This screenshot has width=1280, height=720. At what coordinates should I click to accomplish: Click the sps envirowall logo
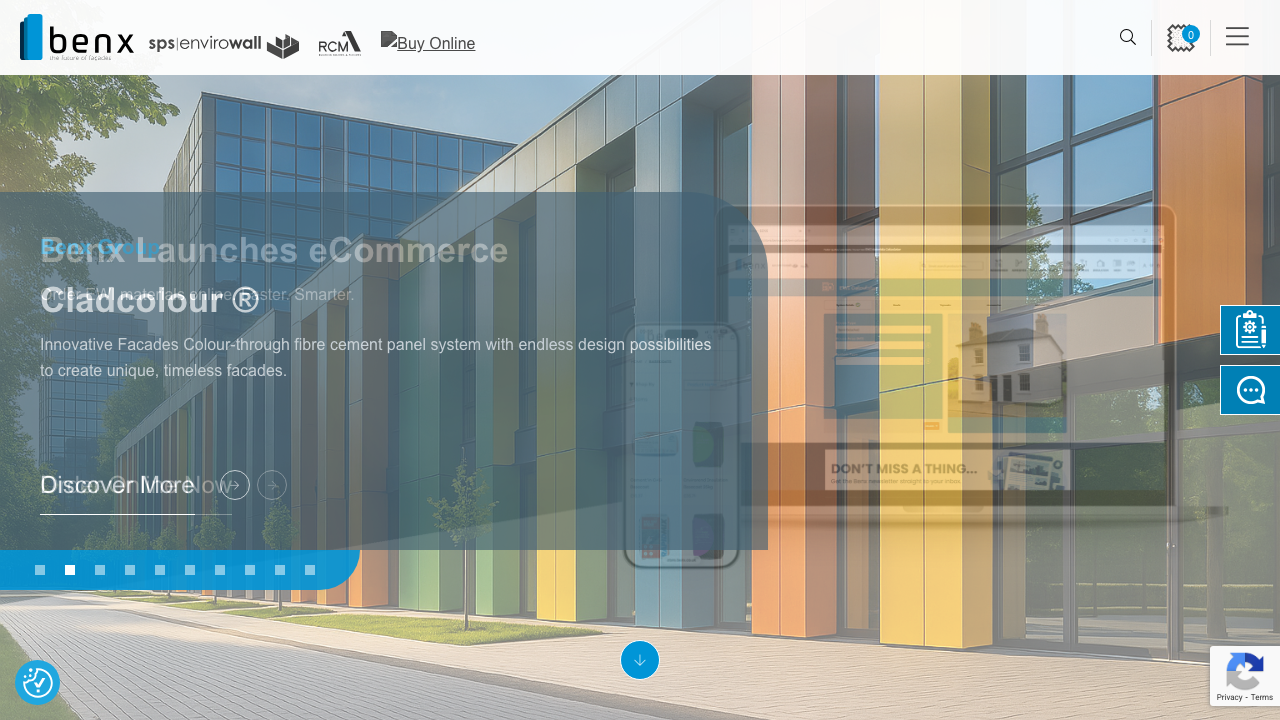(x=224, y=44)
